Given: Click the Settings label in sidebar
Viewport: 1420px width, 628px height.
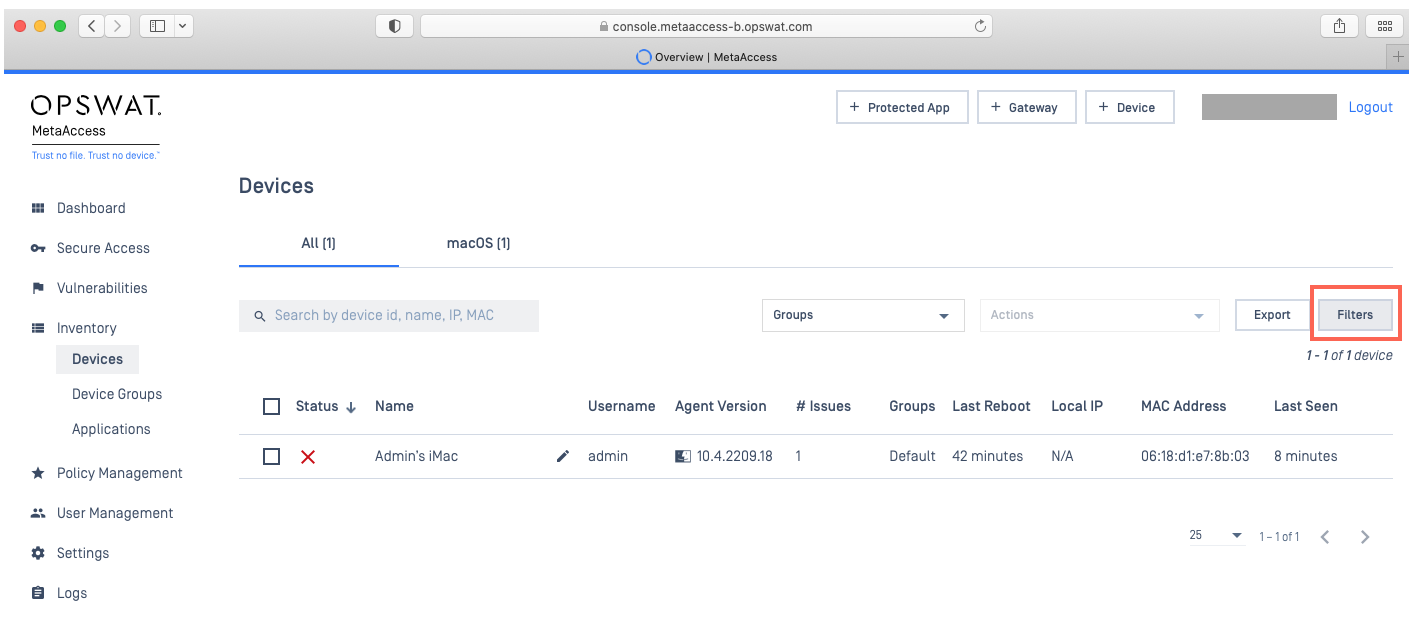Looking at the screenshot, I should pos(83,553).
